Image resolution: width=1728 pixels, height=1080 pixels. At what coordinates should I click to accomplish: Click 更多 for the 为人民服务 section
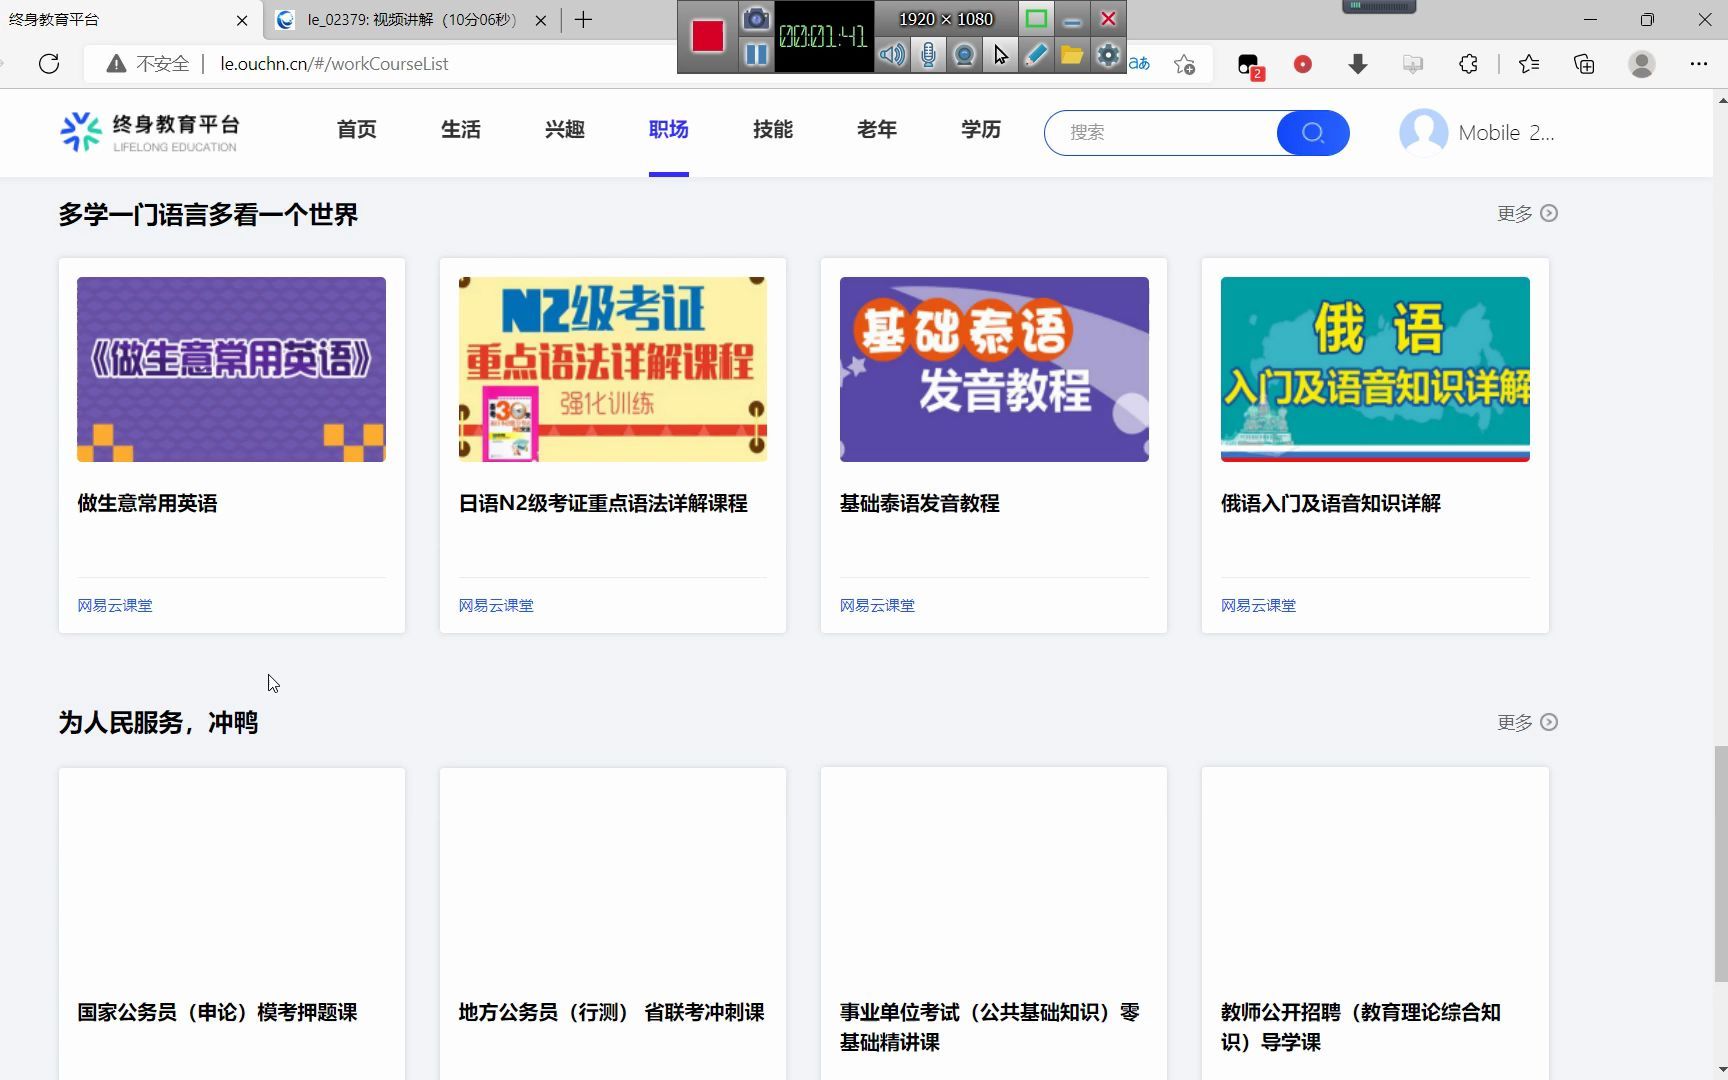(1527, 722)
